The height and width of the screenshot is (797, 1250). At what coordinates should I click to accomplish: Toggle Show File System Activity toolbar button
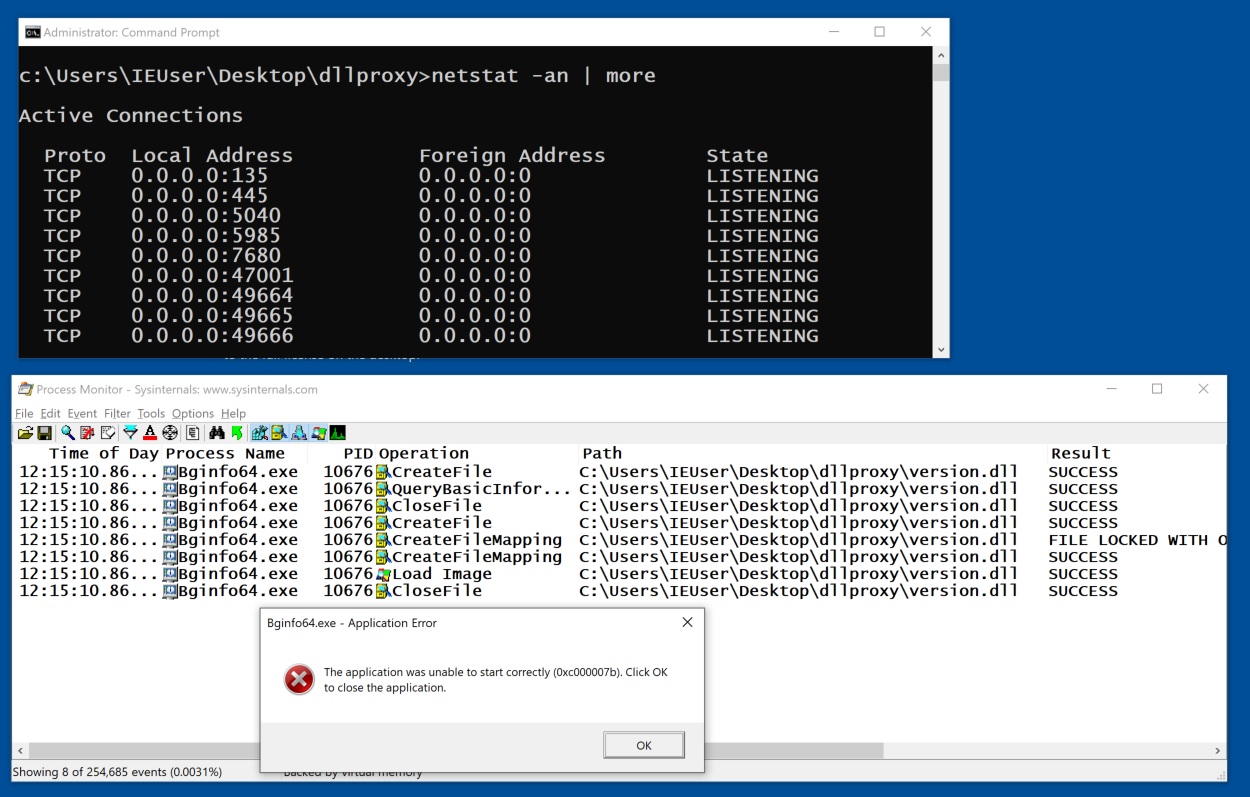click(x=279, y=433)
